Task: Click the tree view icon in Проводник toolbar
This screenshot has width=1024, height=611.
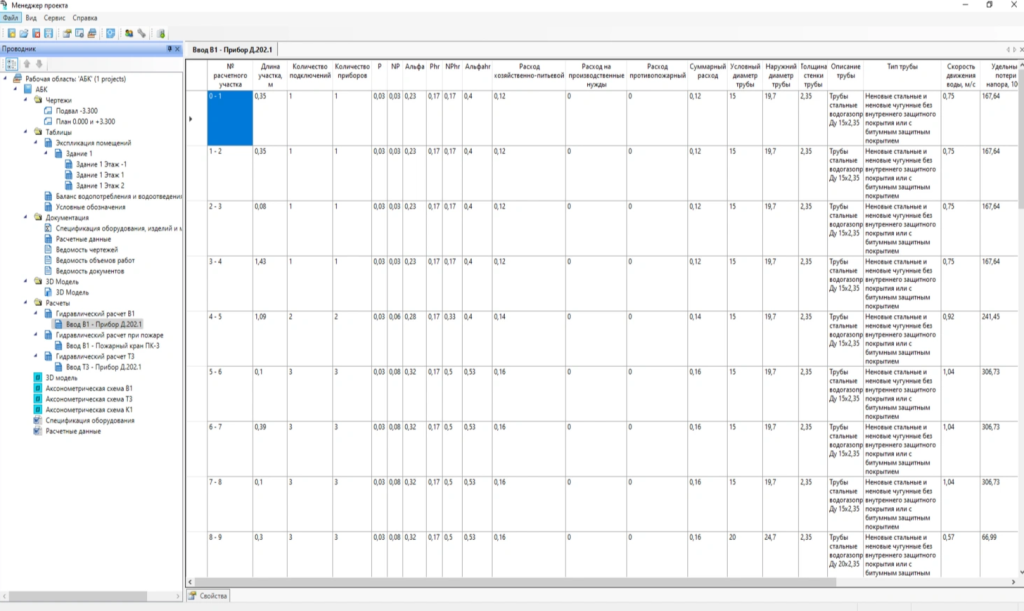Action: coord(11,63)
